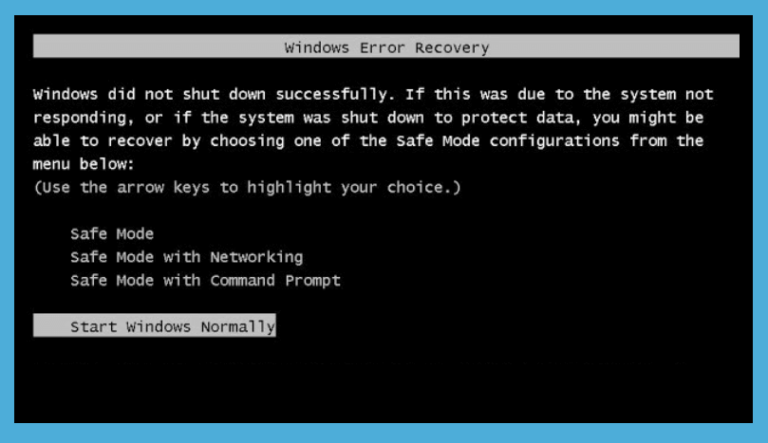The height and width of the screenshot is (443, 768).
Task: Click the words 'highlight your choice' in the hint
Action: coord(350,188)
